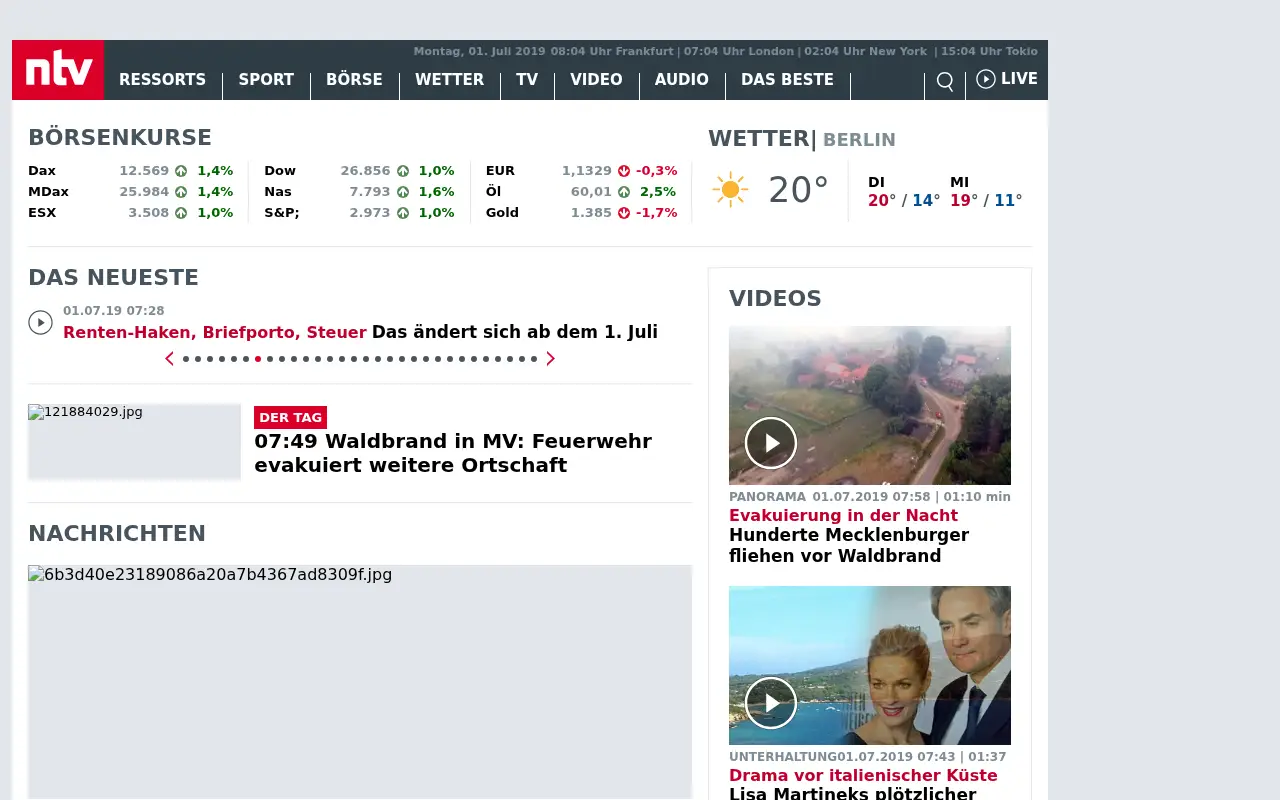Click the play icon beside Renten-Haken headline
This screenshot has width=1280, height=800.
tap(40, 322)
